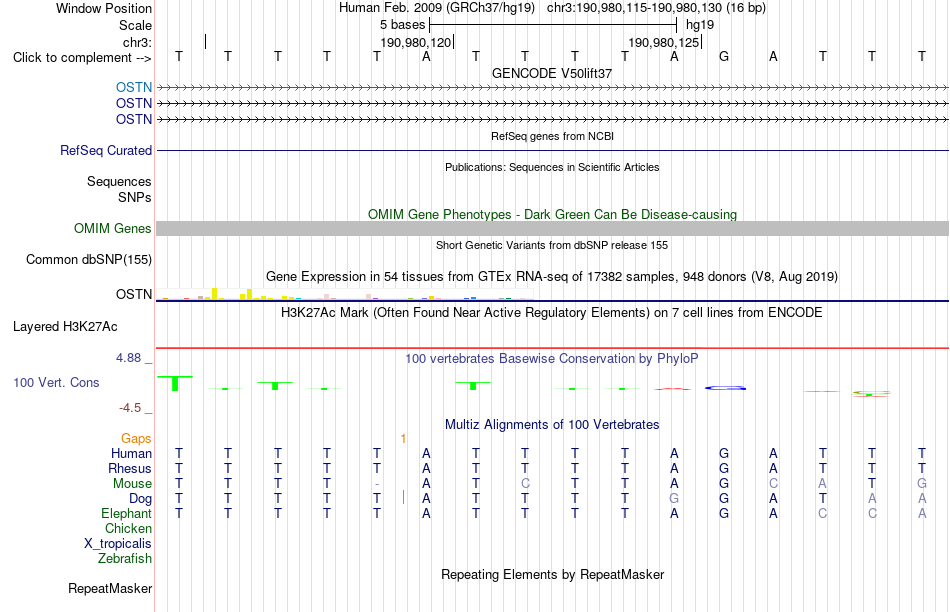Click the GTEx expression bar chart thumbnail

(344, 294)
